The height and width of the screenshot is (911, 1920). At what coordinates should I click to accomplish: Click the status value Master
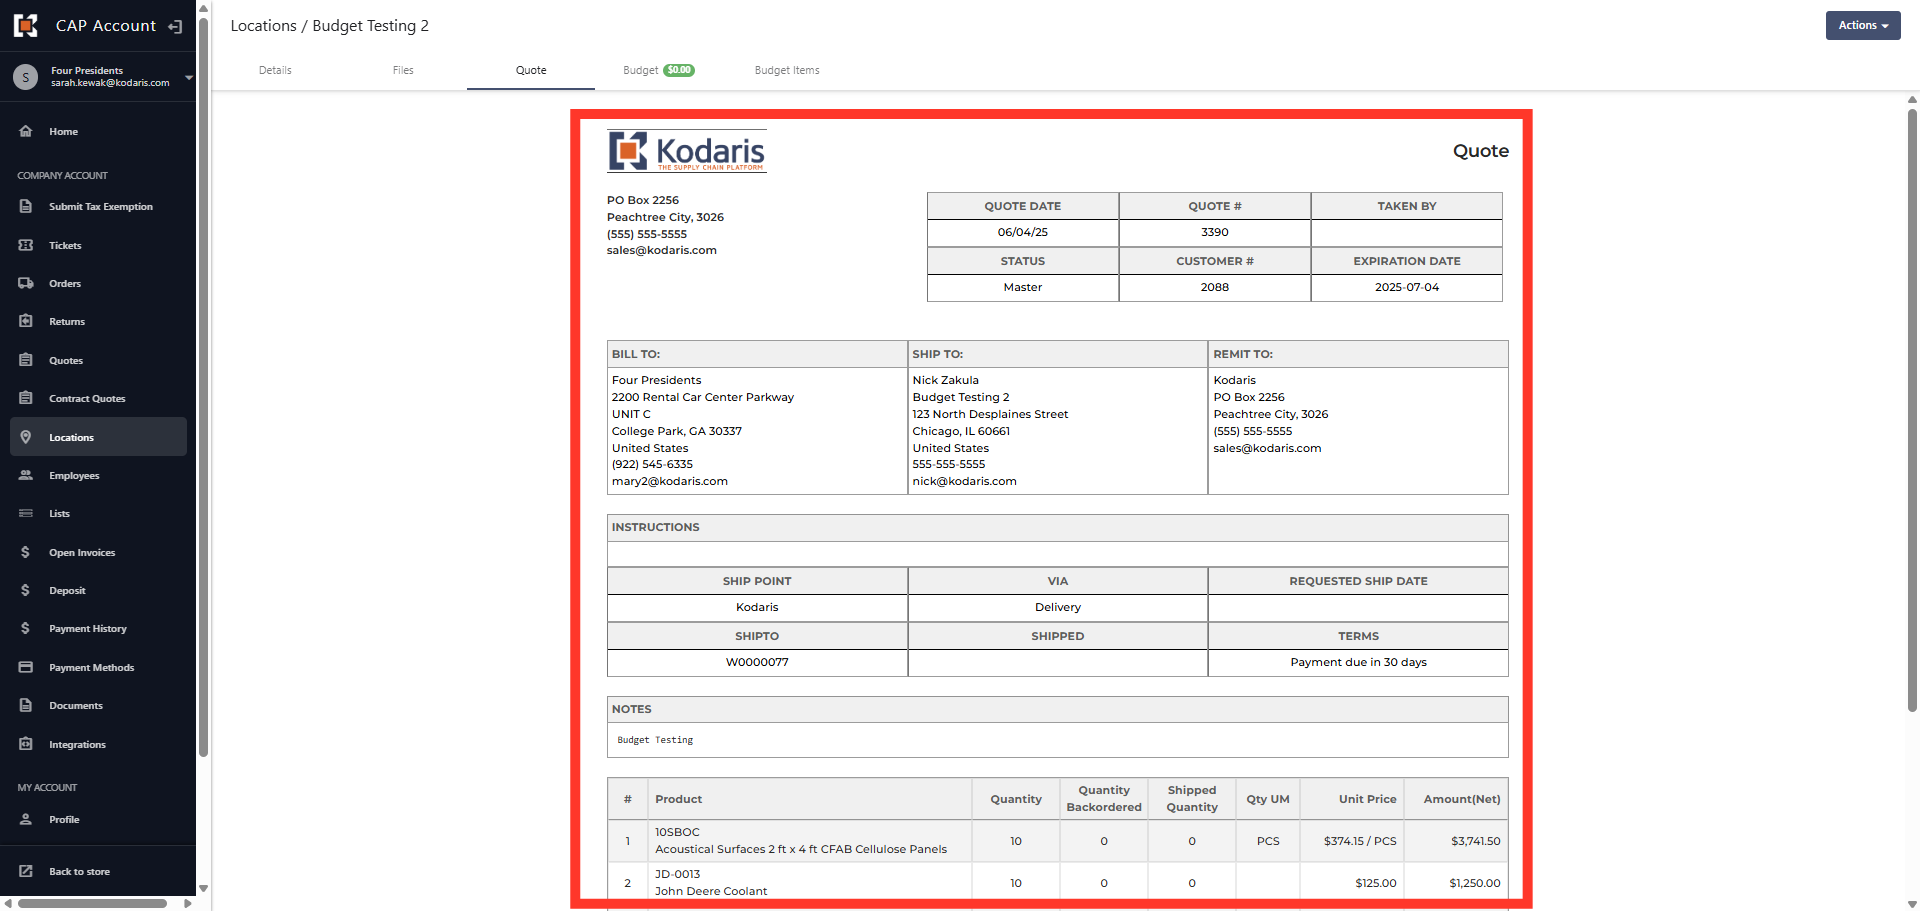coord(1023,287)
